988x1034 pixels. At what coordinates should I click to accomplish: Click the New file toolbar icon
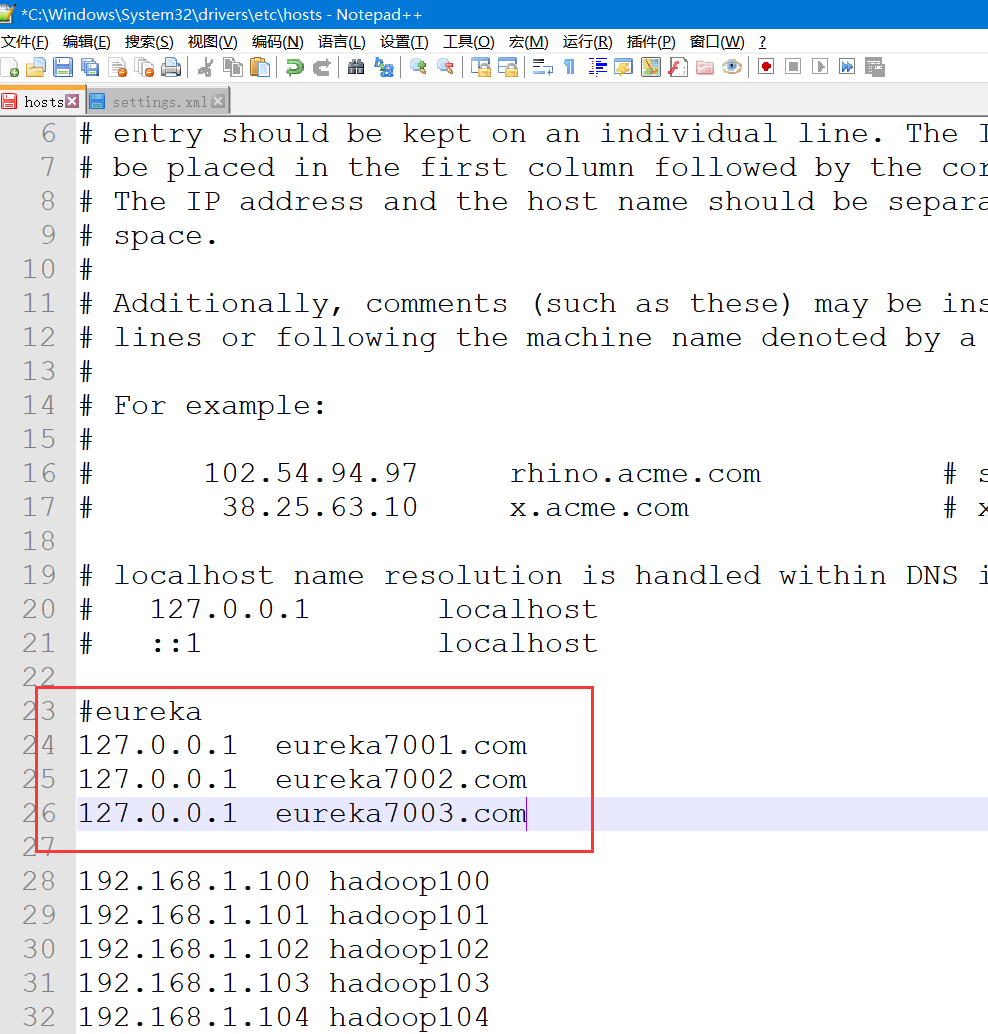9,67
